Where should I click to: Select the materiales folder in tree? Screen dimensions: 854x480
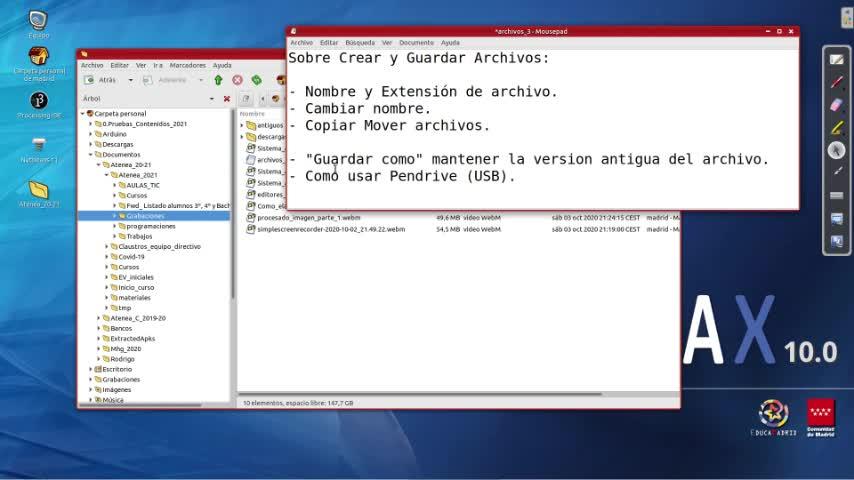click(134, 298)
